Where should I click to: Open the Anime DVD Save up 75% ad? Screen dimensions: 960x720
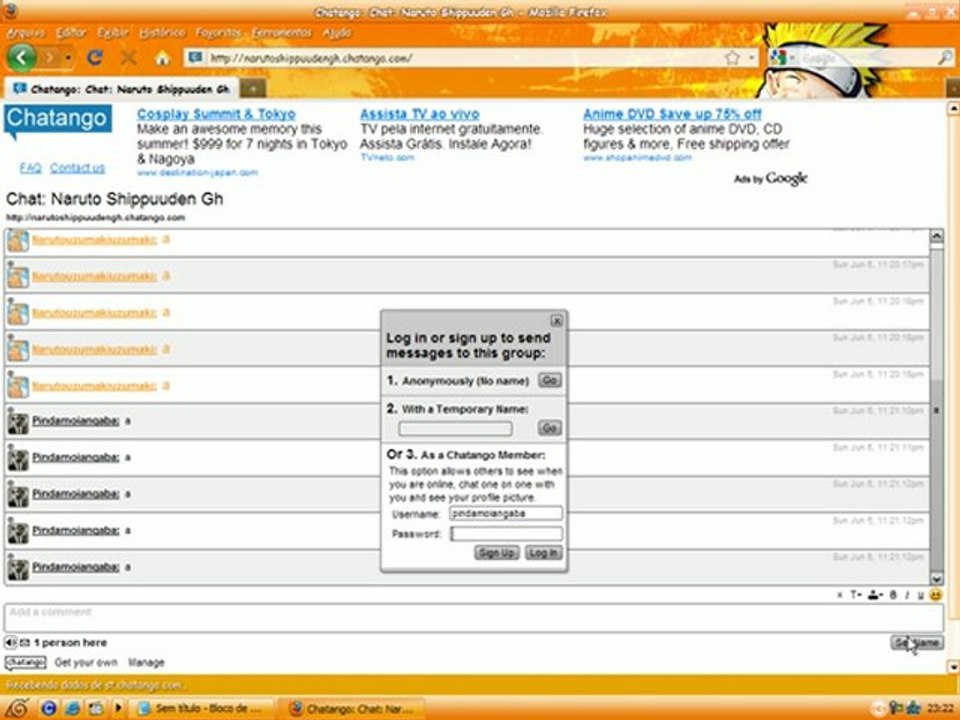(672, 114)
